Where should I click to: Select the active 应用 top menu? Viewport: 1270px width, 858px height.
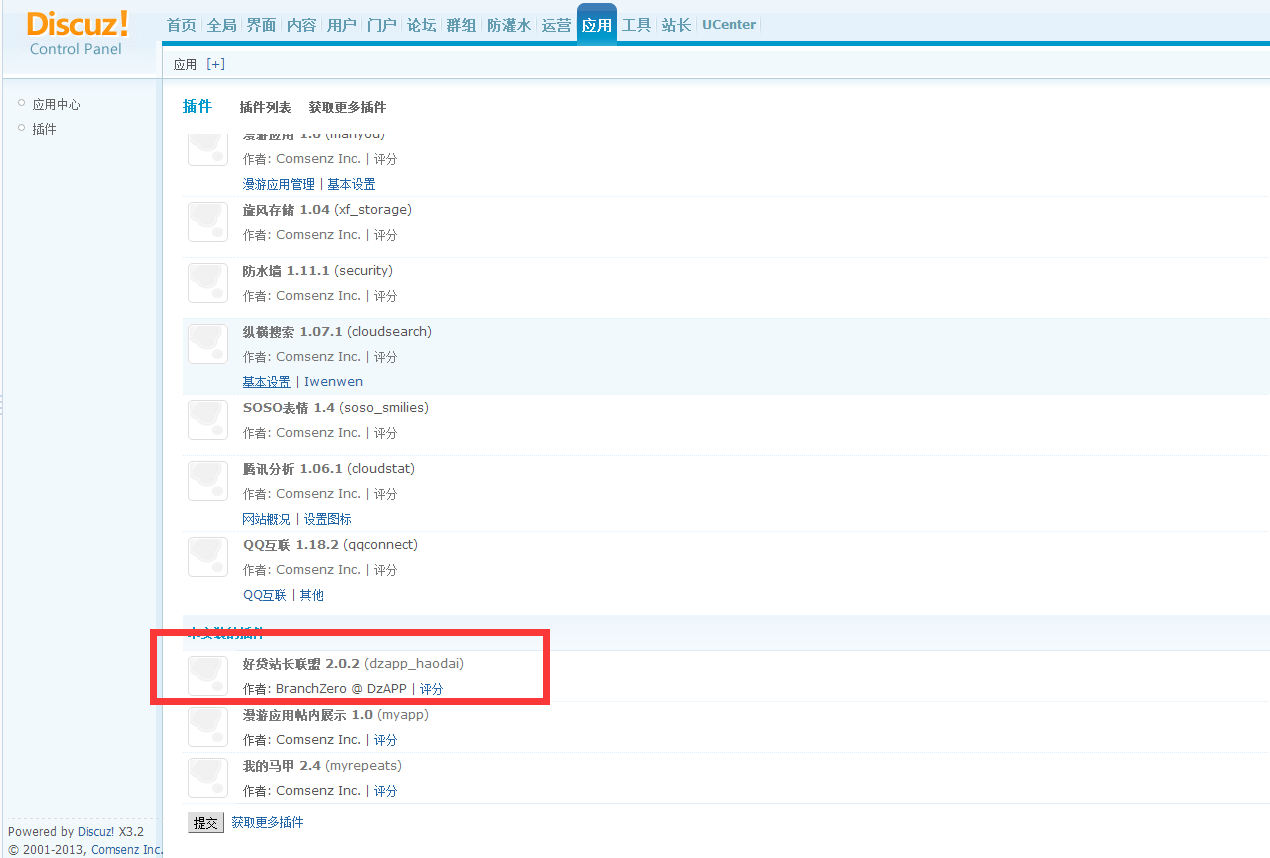pos(597,25)
